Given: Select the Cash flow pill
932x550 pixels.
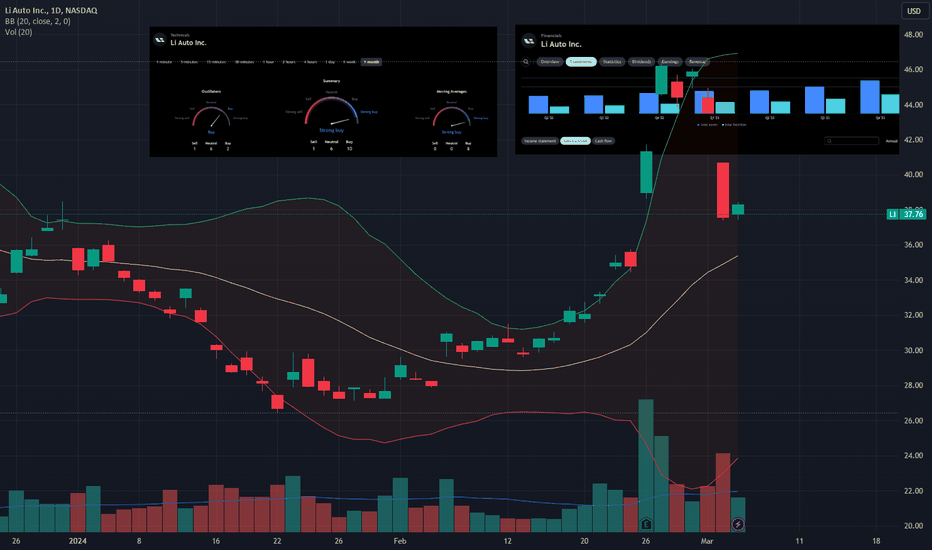Looking at the screenshot, I should coord(603,141).
